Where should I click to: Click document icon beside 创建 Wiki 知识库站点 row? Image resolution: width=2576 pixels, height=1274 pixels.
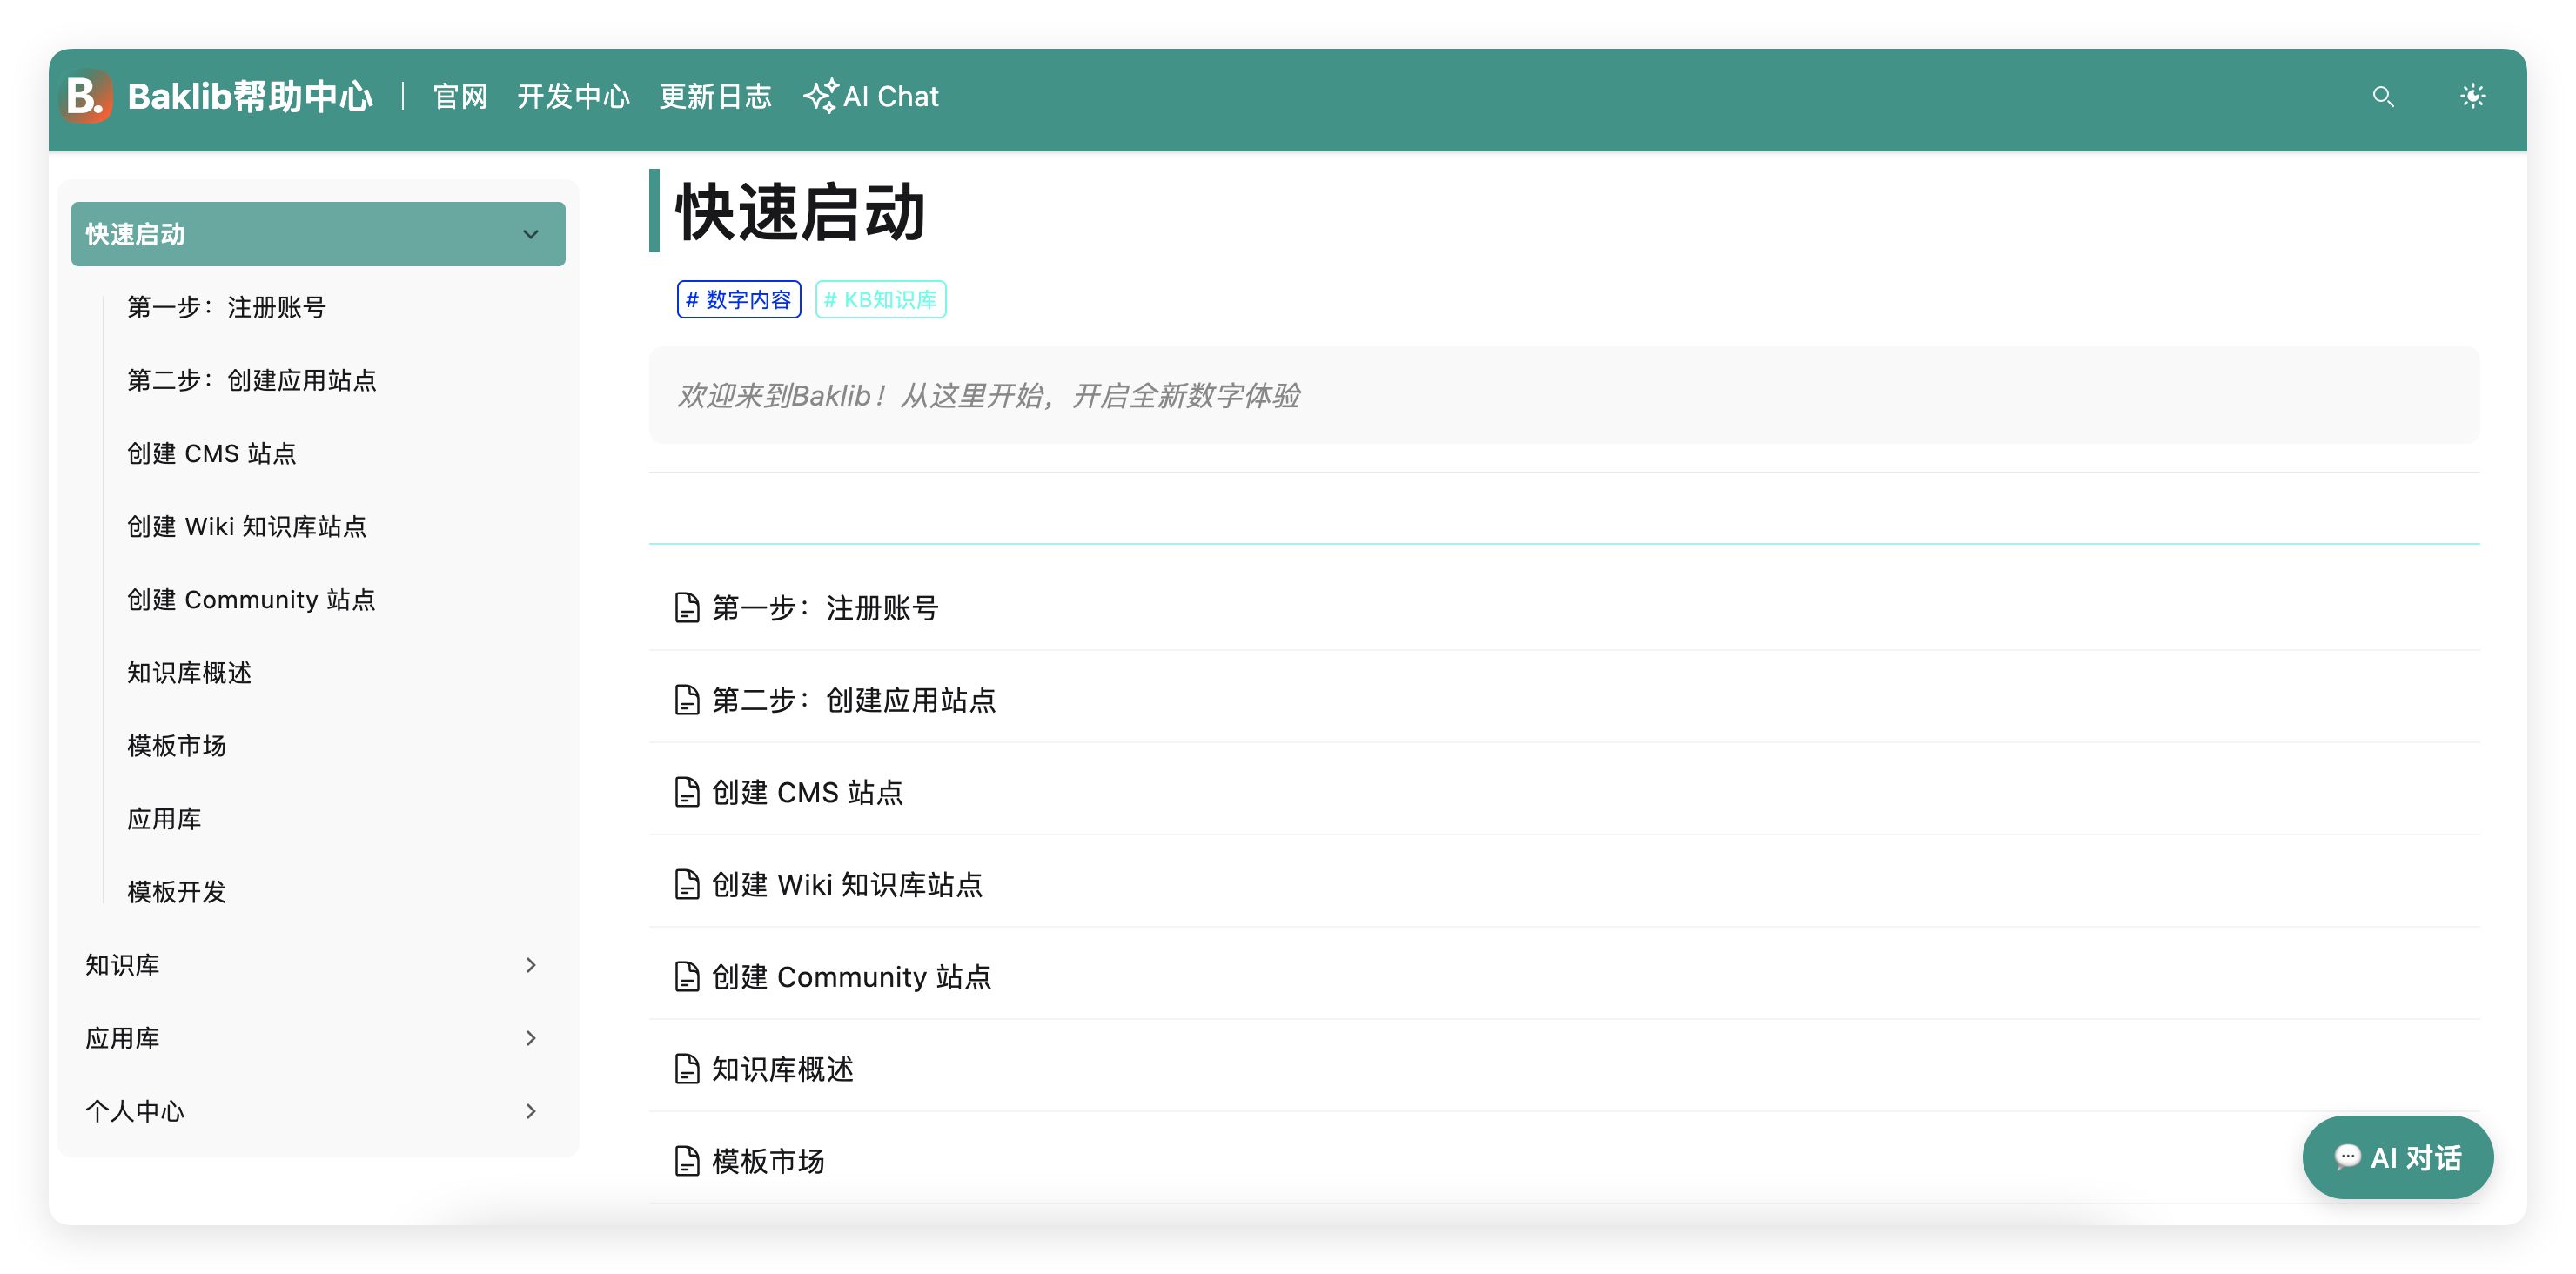click(x=687, y=884)
